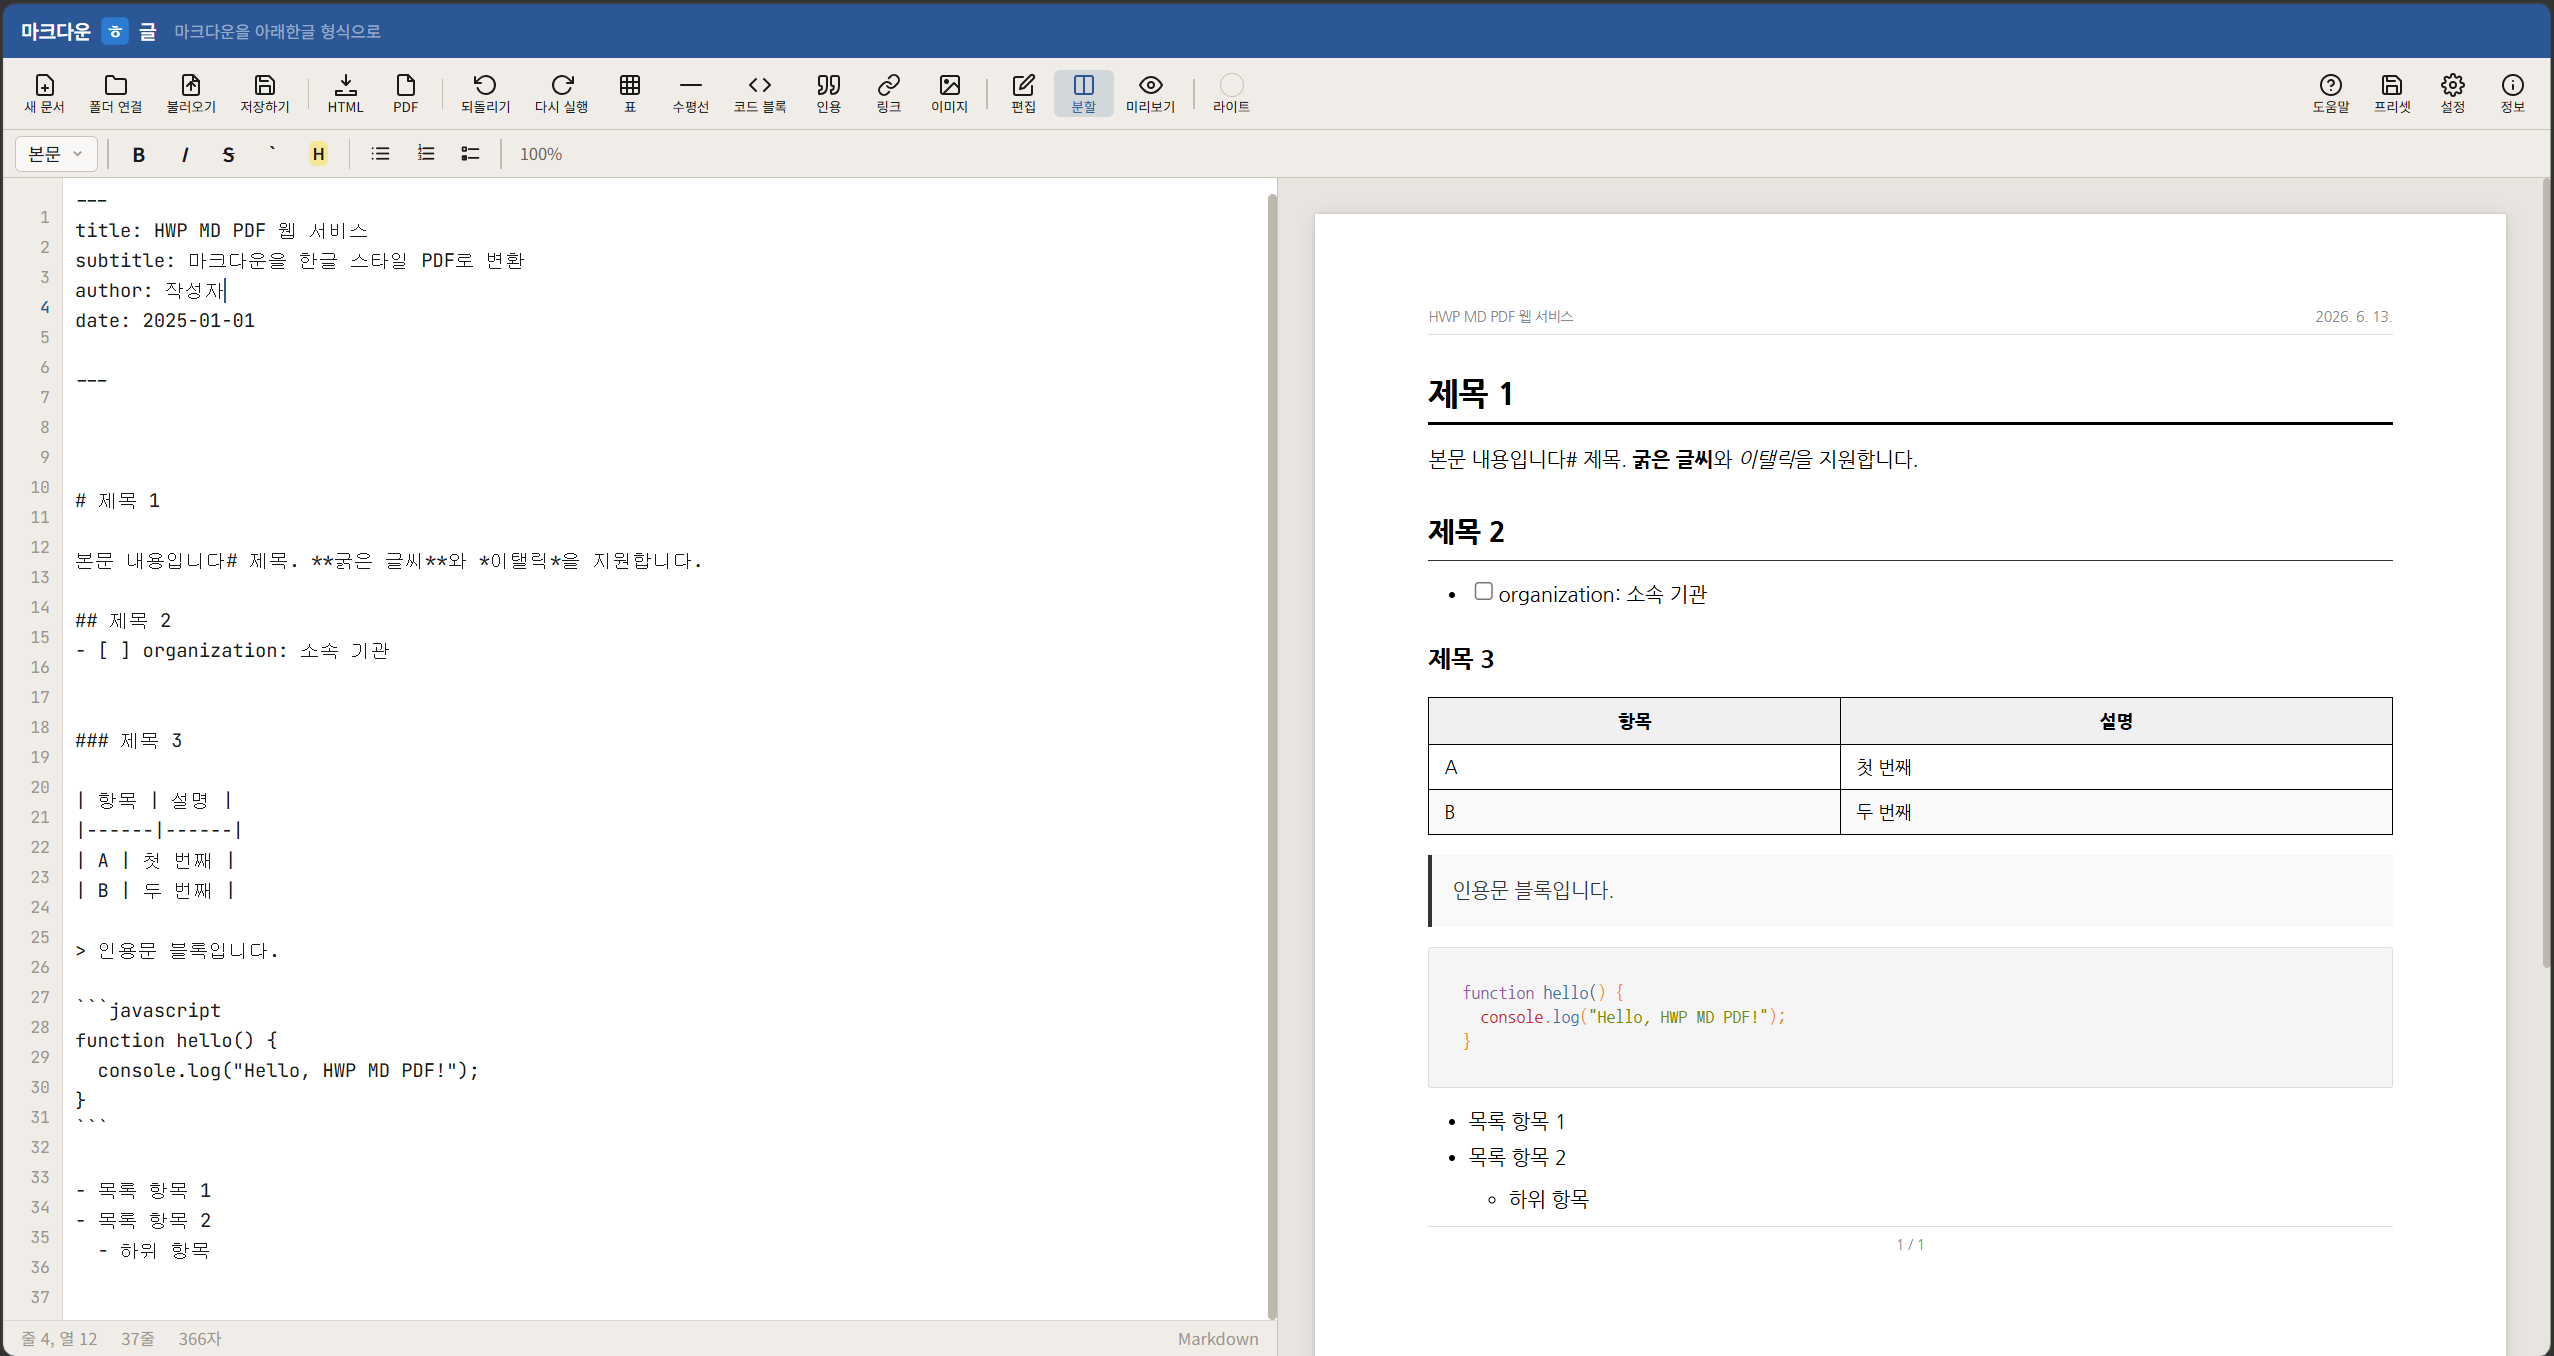Export the document as HTML
This screenshot has width=2554, height=1356.
tap(346, 94)
